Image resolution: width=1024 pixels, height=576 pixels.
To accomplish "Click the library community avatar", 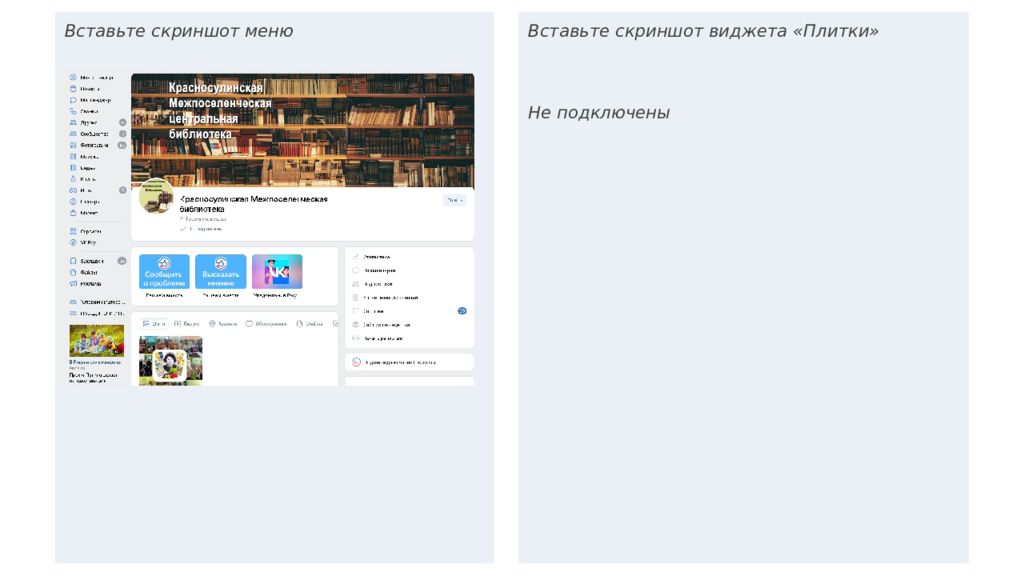I will (x=157, y=196).
